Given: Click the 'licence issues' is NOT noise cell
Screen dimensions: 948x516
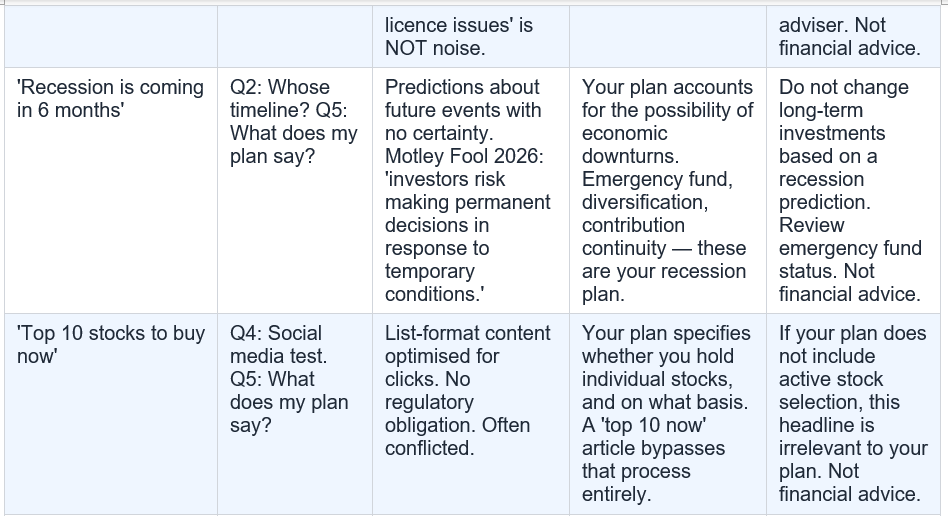Looking at the screenshot, I should (x=471, y=37).
